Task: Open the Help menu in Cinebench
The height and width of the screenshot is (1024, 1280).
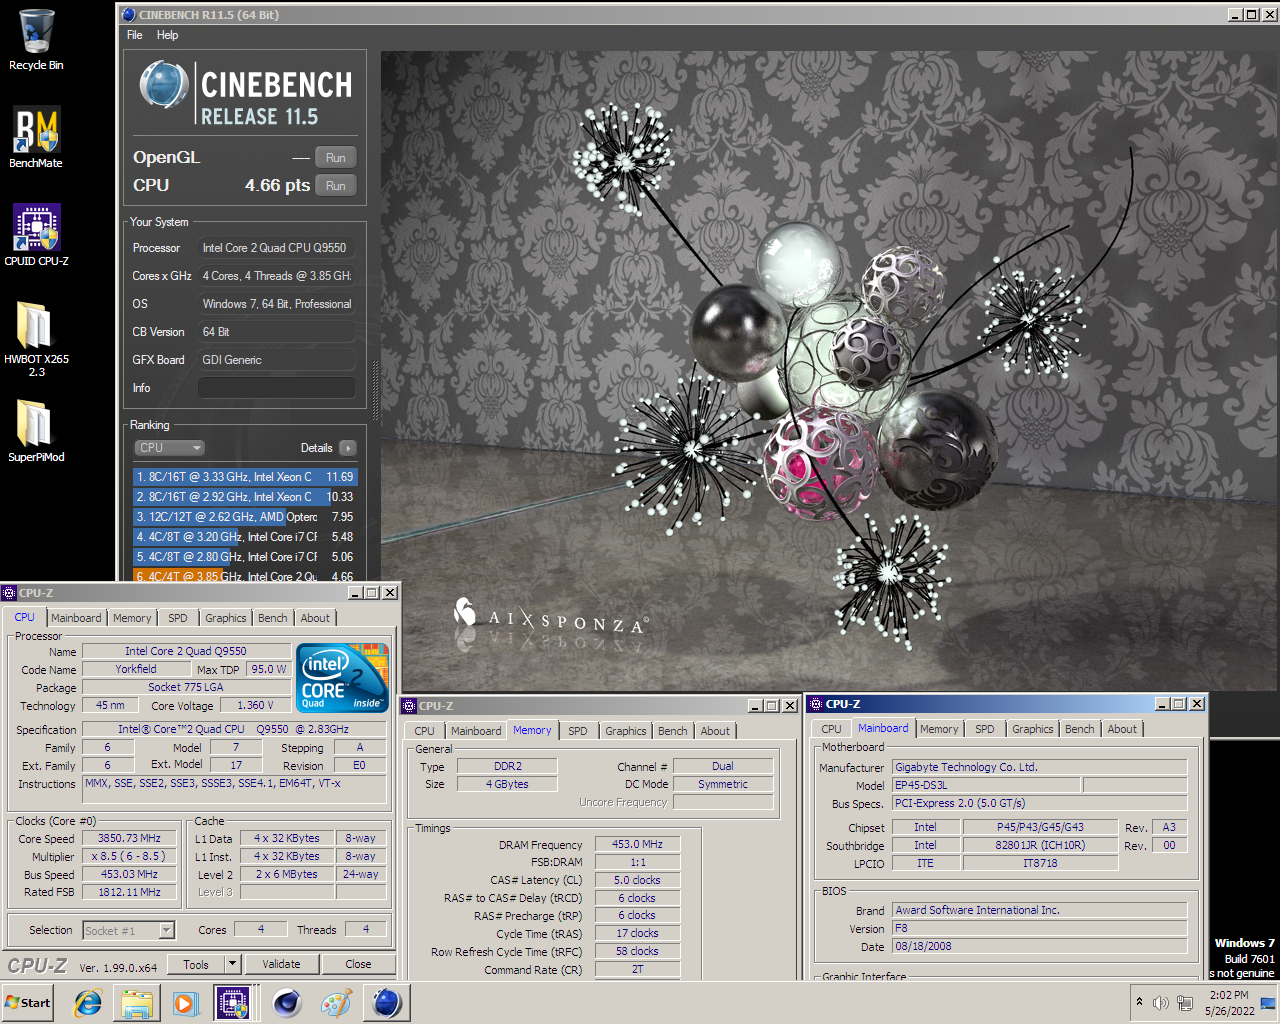Action: click(168, 35)
